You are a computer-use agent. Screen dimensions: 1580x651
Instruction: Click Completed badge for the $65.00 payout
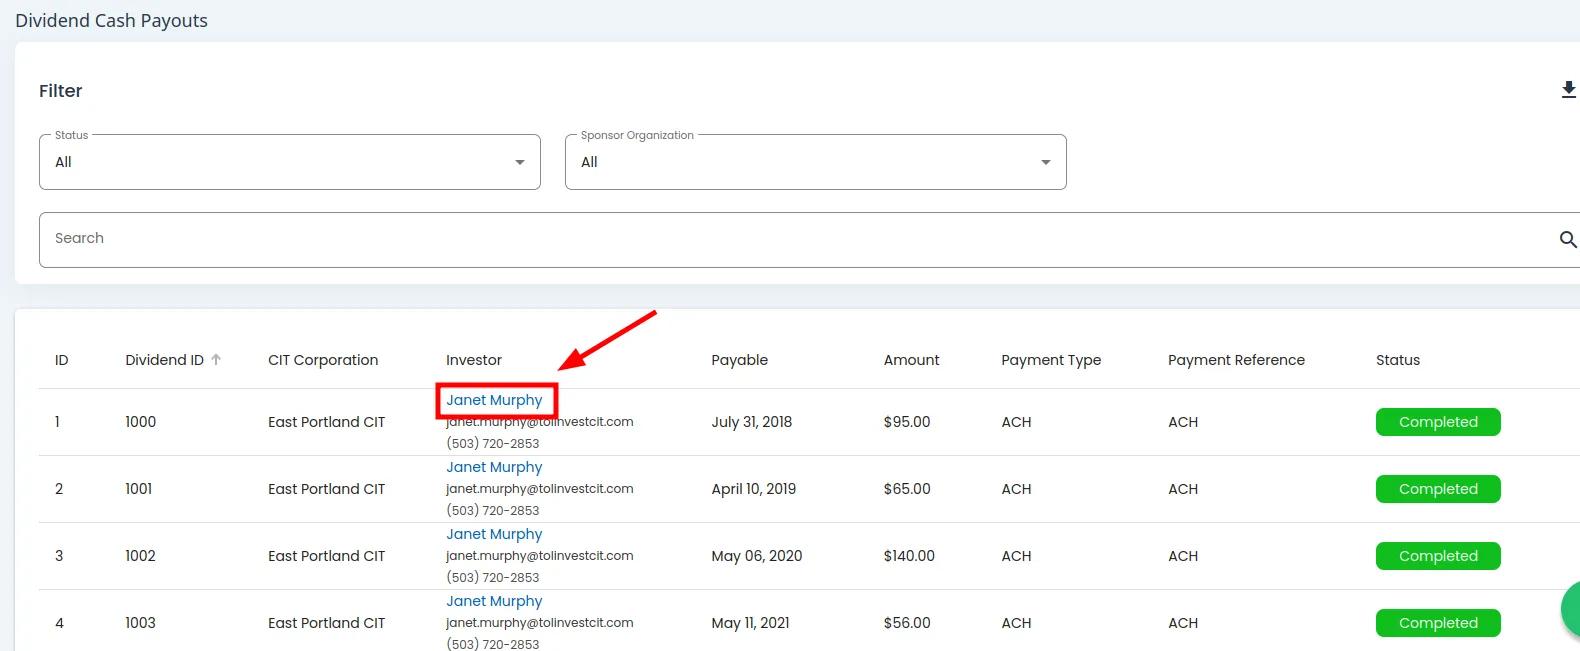point(1437,489)
